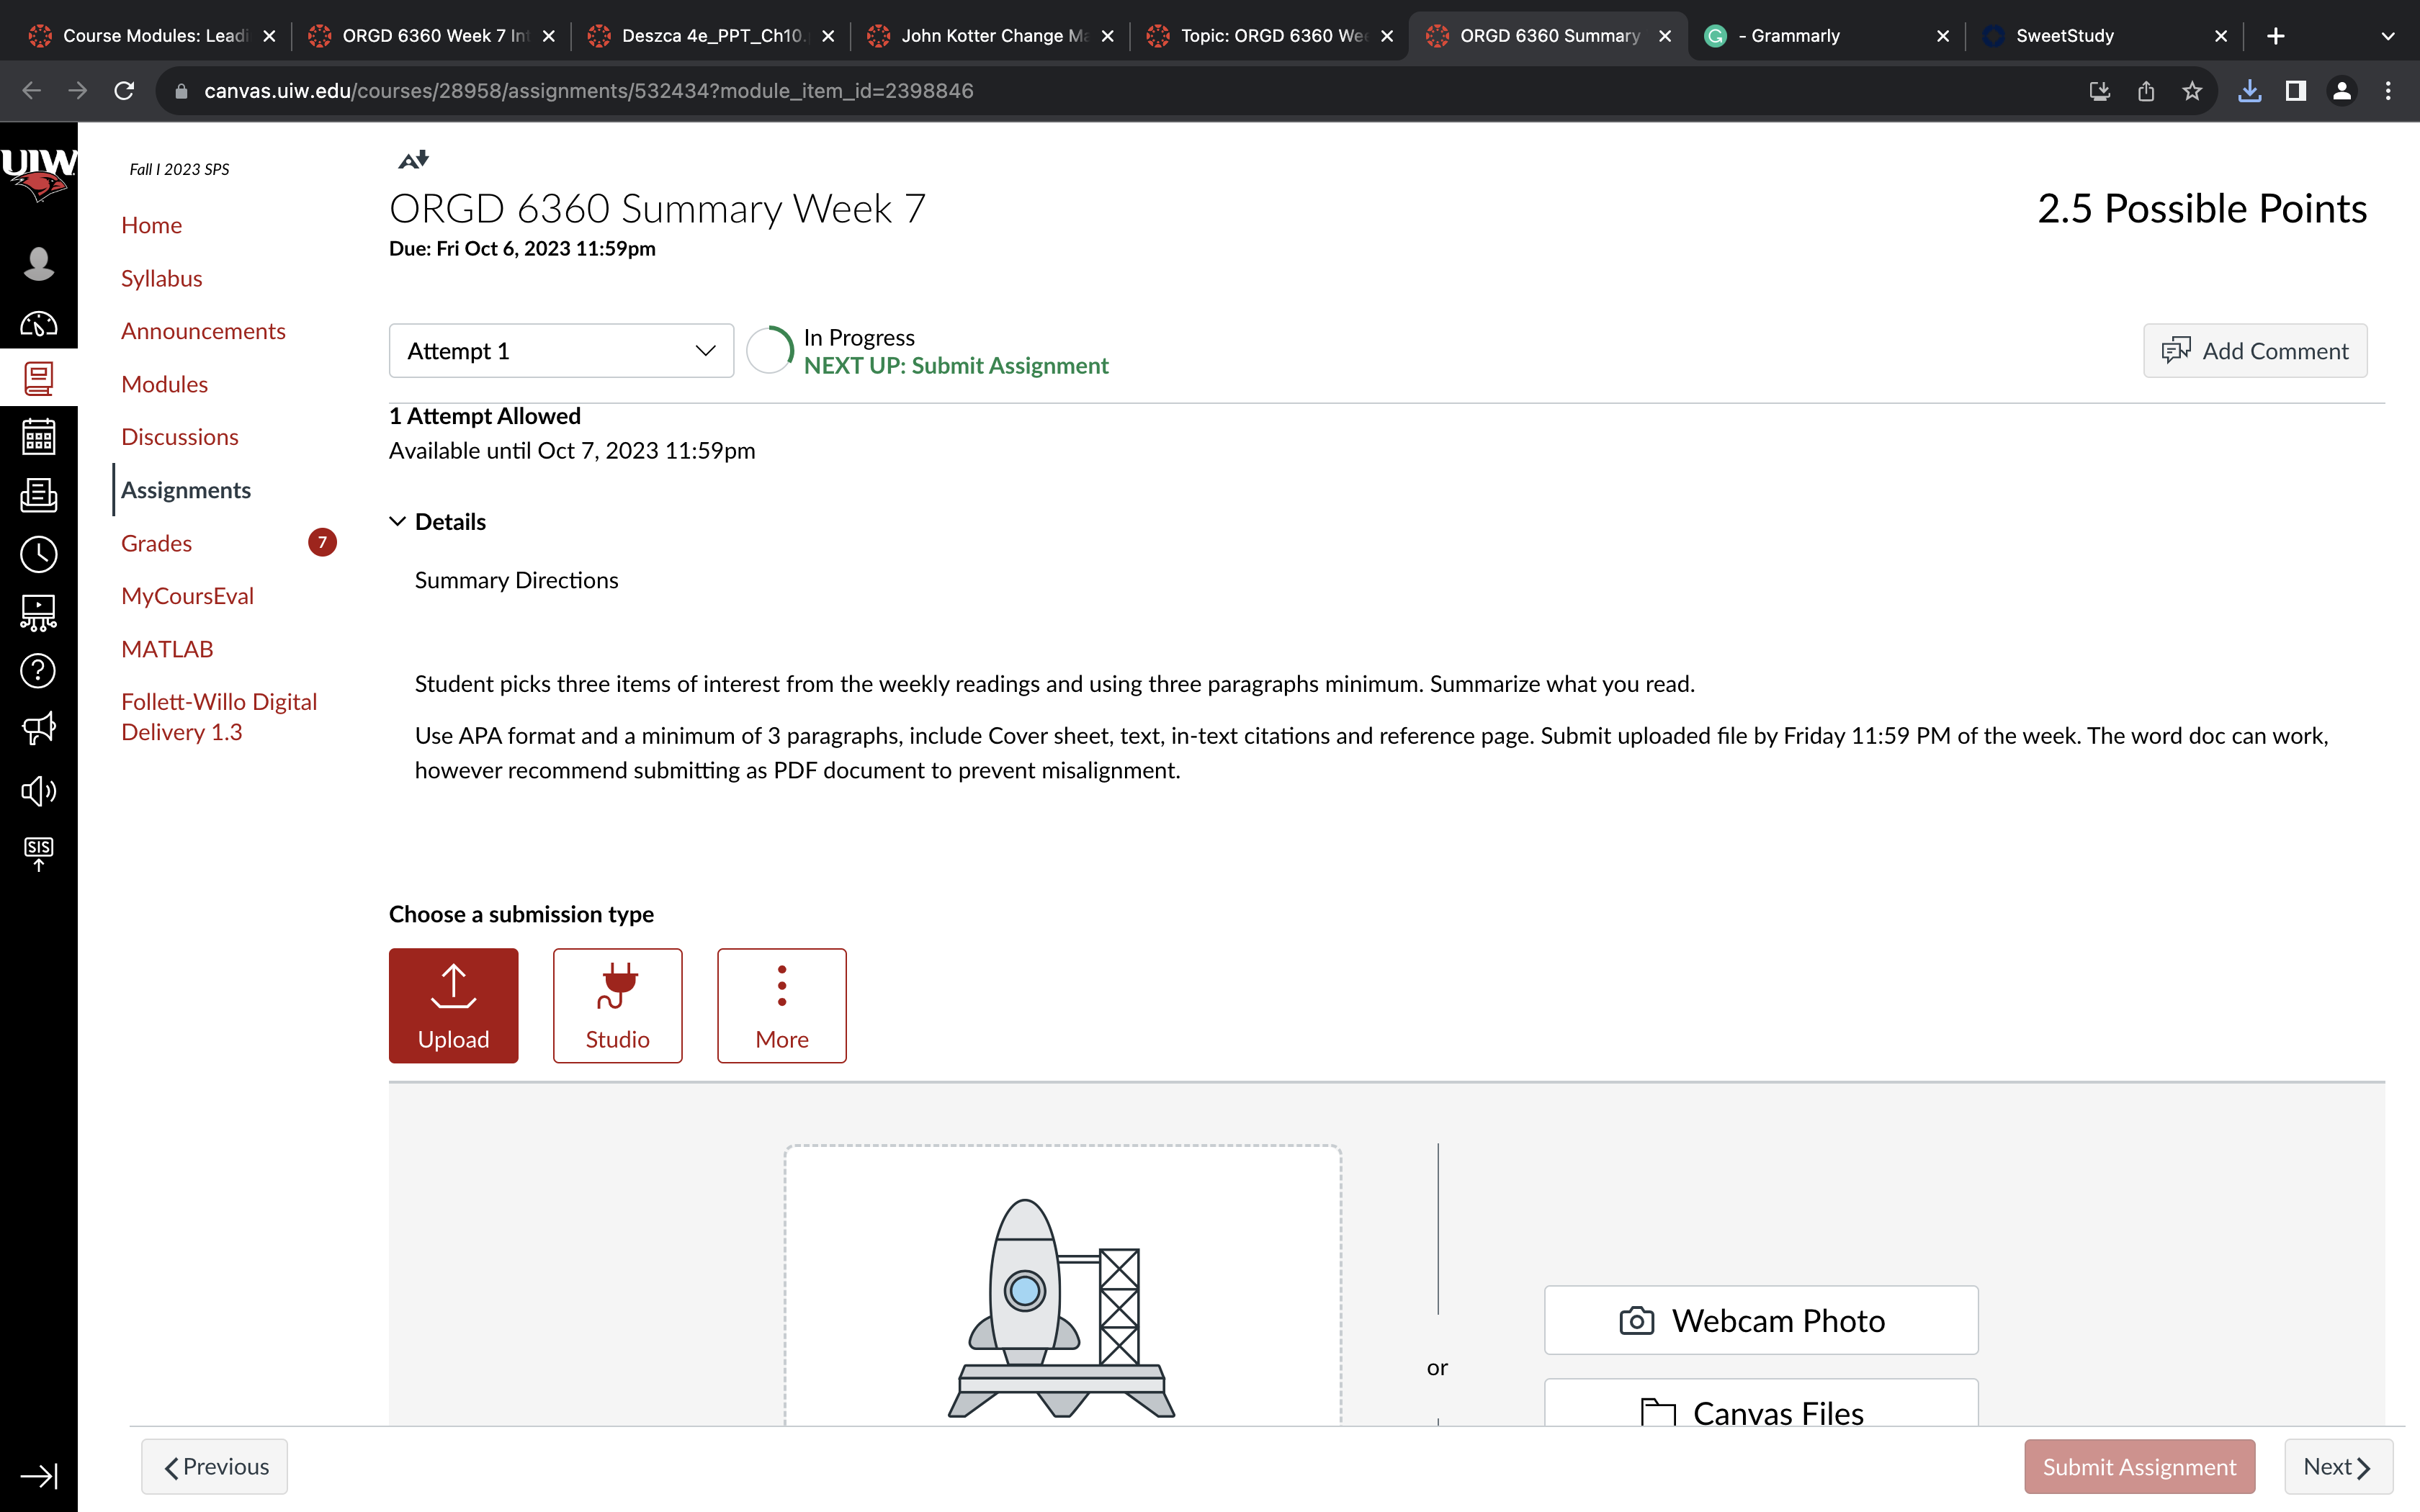Screen dimensions: 2420x1512
Task: Open the Chrome three-dot menu
Action: pyautogui.click(x=2388, y=91)
